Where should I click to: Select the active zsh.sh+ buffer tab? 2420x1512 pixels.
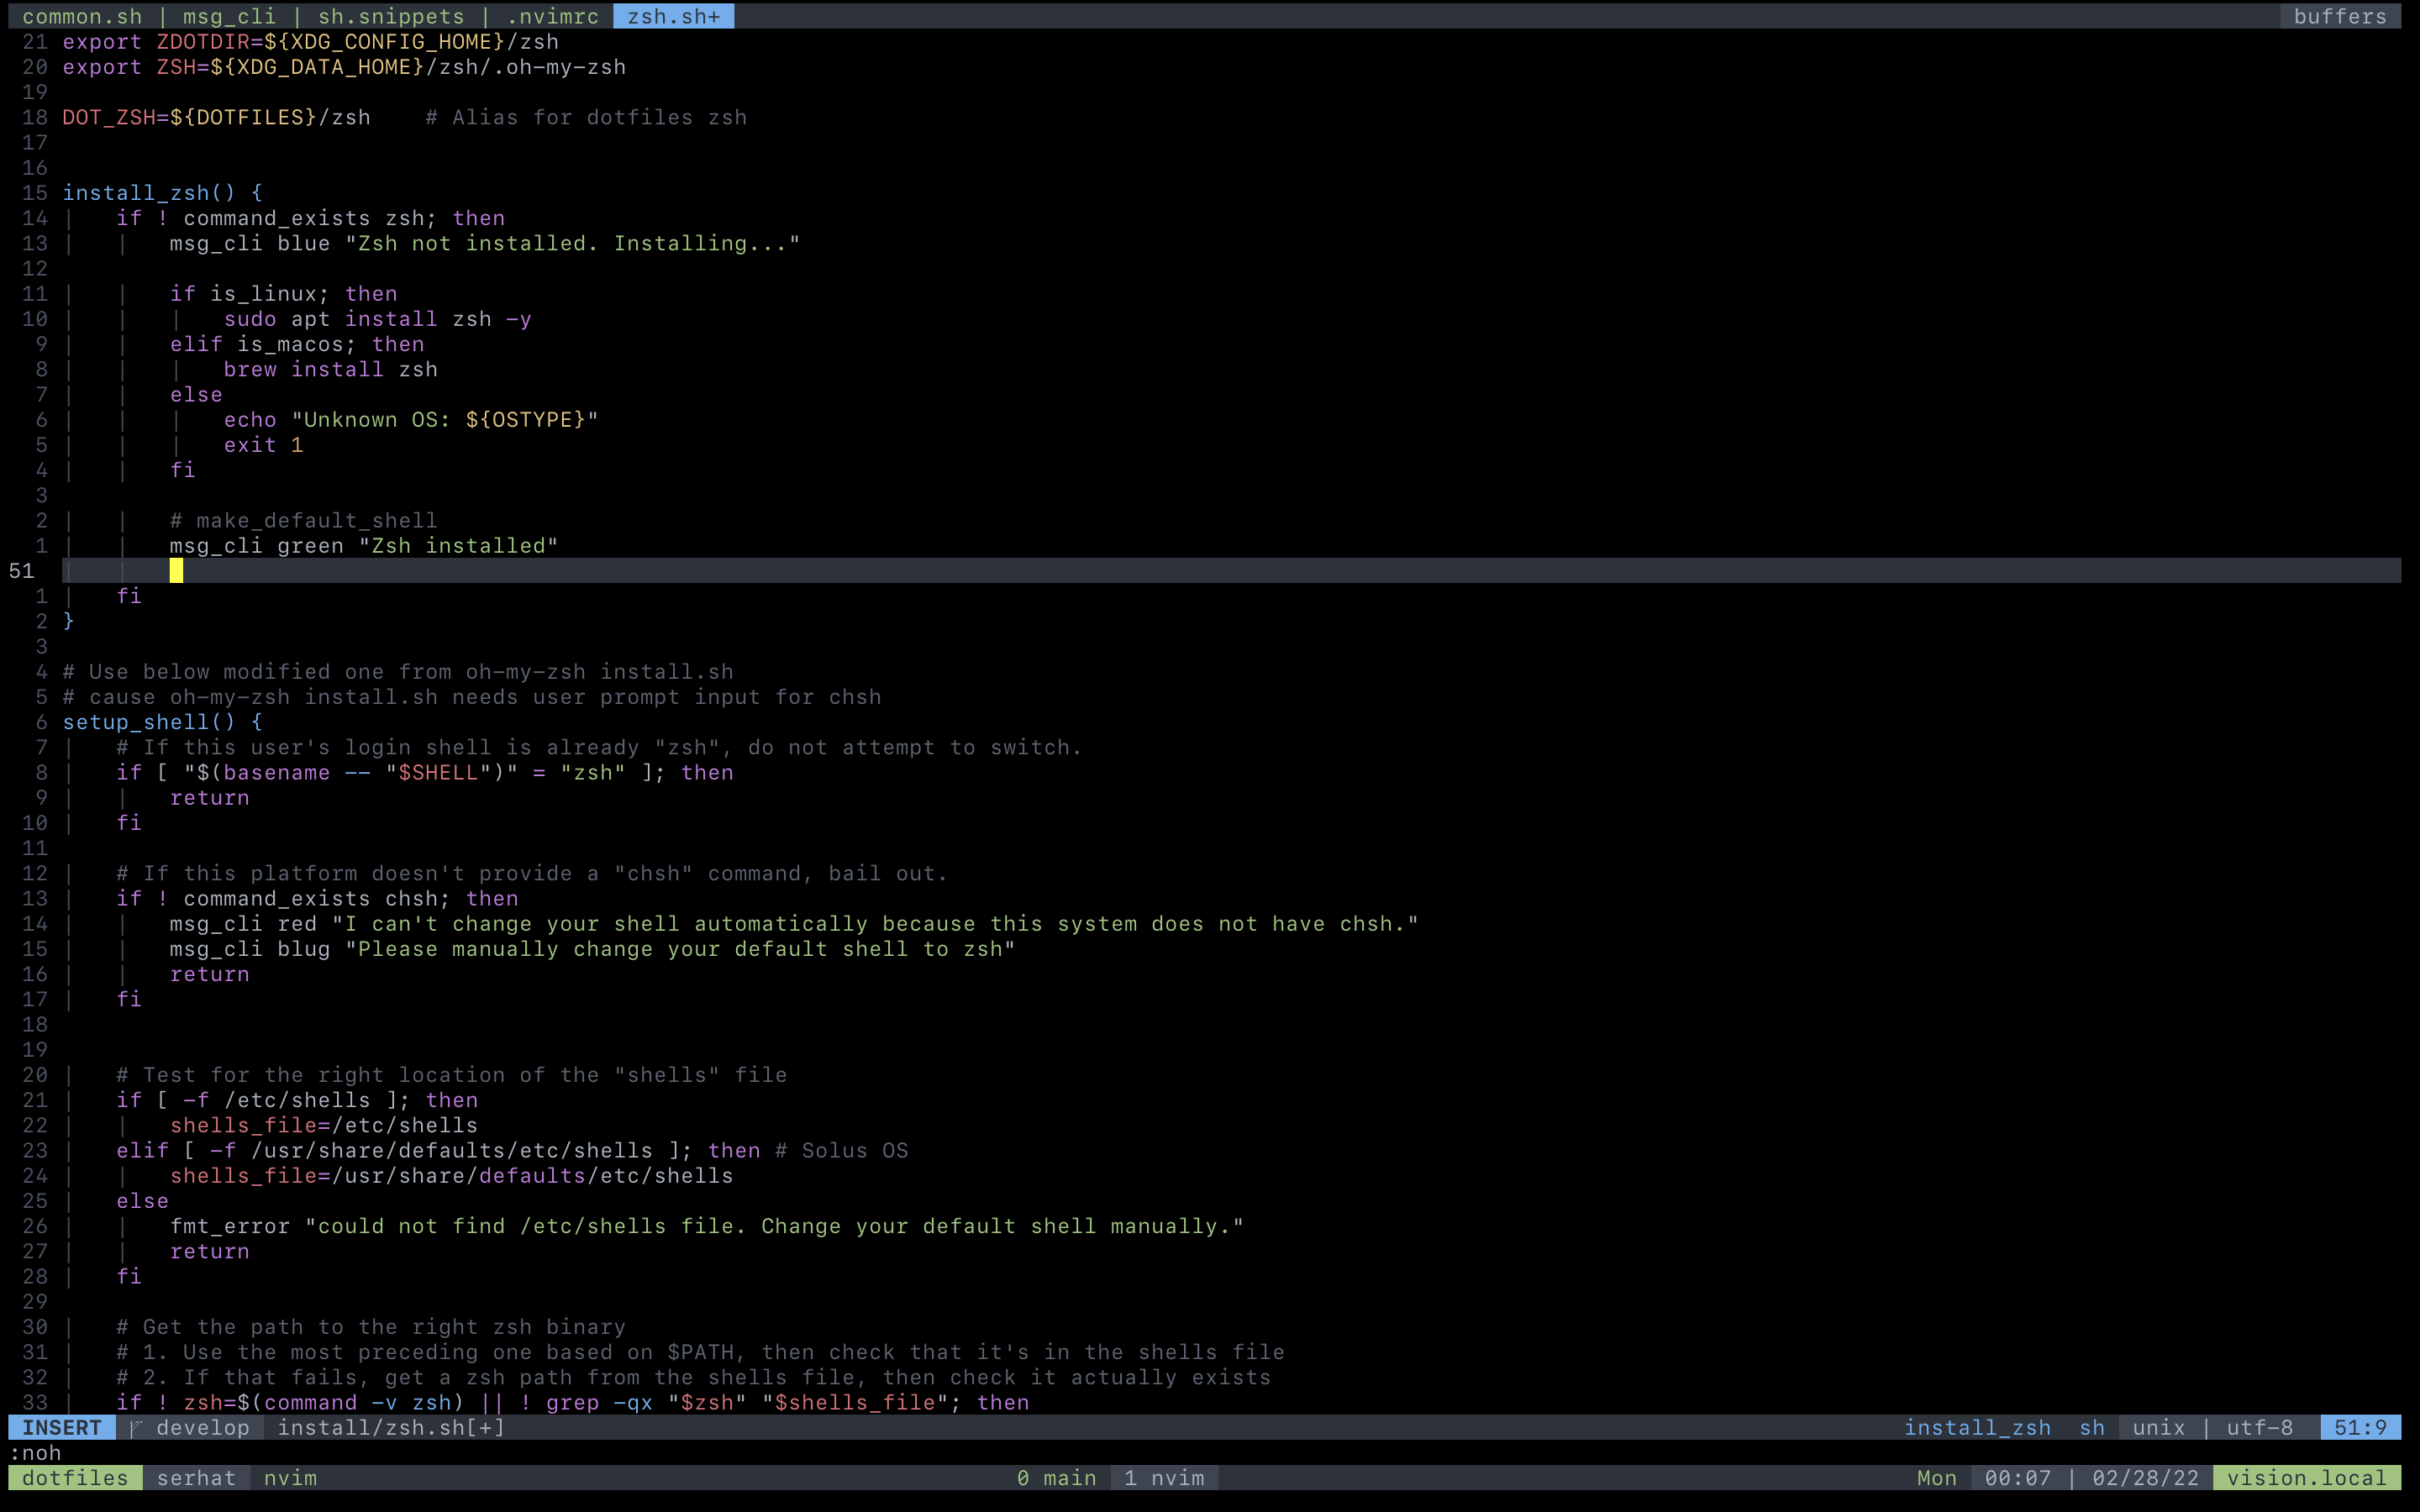pos(673,16)
